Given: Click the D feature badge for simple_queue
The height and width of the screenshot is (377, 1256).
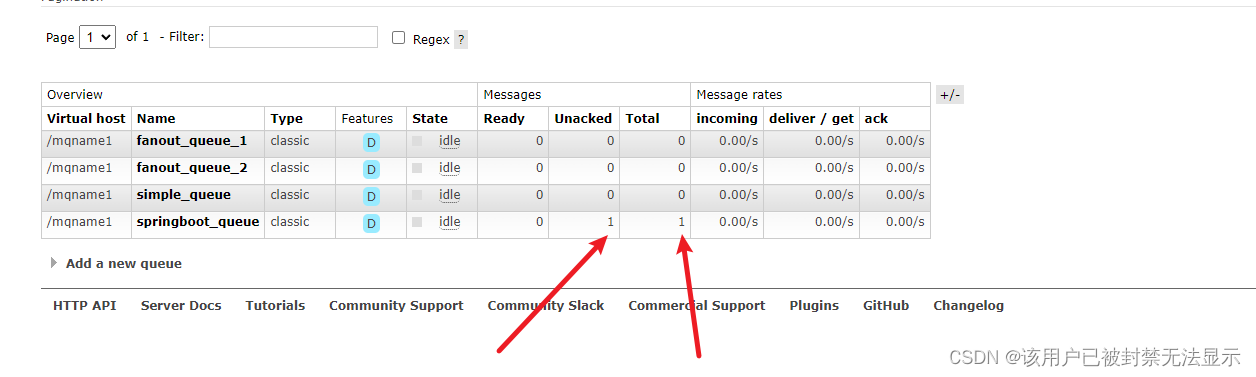Looking at the screenshot, I should 371,196.
